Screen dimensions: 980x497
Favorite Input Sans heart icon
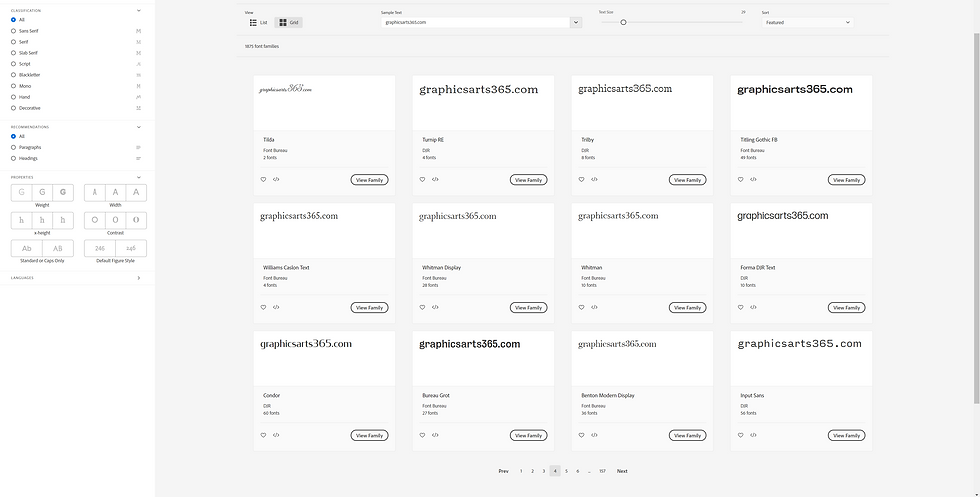pos(741,435)
